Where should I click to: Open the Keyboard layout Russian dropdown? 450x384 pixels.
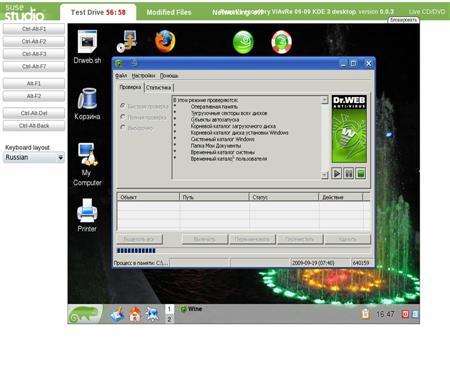[34, 157]
